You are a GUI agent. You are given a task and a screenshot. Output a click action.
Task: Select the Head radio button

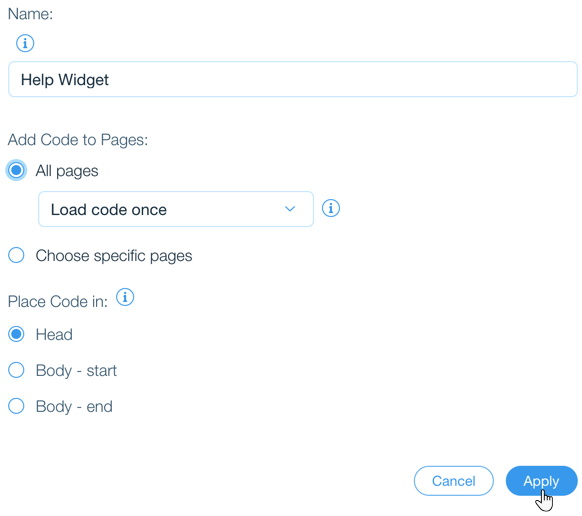point(16,334)
